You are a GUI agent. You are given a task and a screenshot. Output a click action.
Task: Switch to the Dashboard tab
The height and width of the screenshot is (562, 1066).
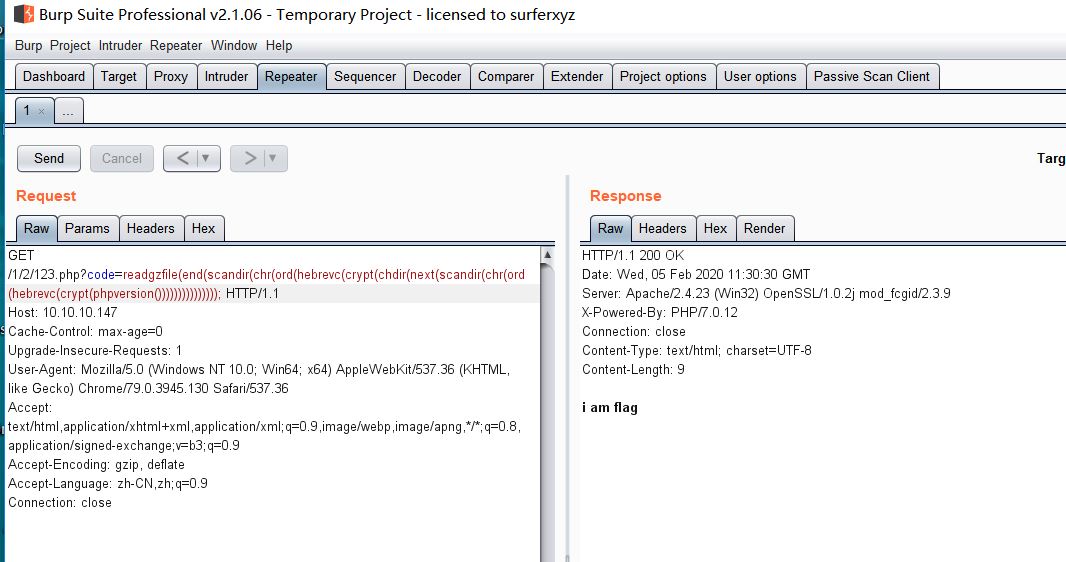pos(54,76)
